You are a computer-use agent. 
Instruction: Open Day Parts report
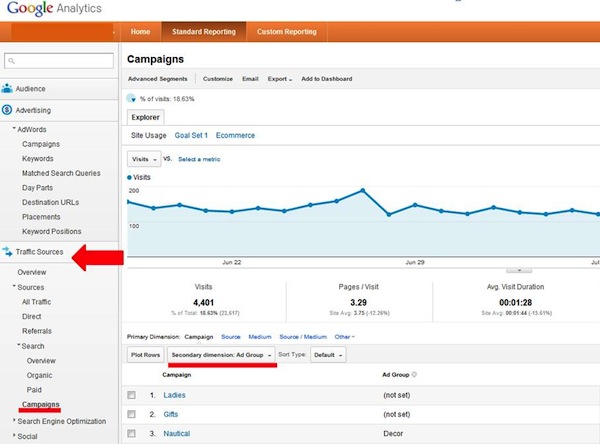click(x=37, y=188)
